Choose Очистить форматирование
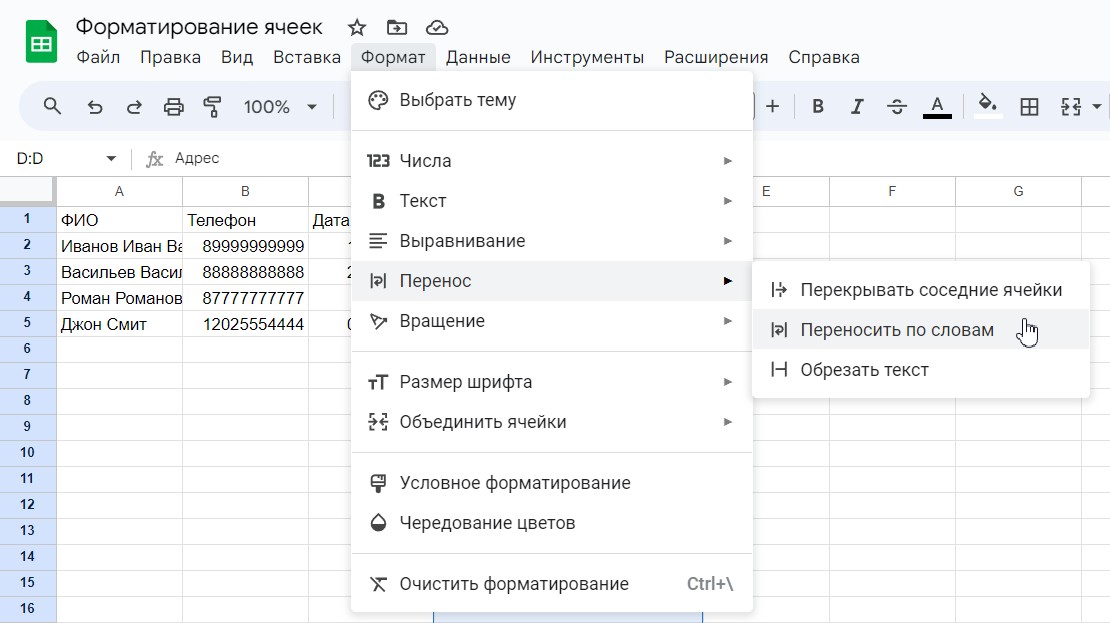The height and width of the screenshot is (623, 1110). tap(513, 584)
